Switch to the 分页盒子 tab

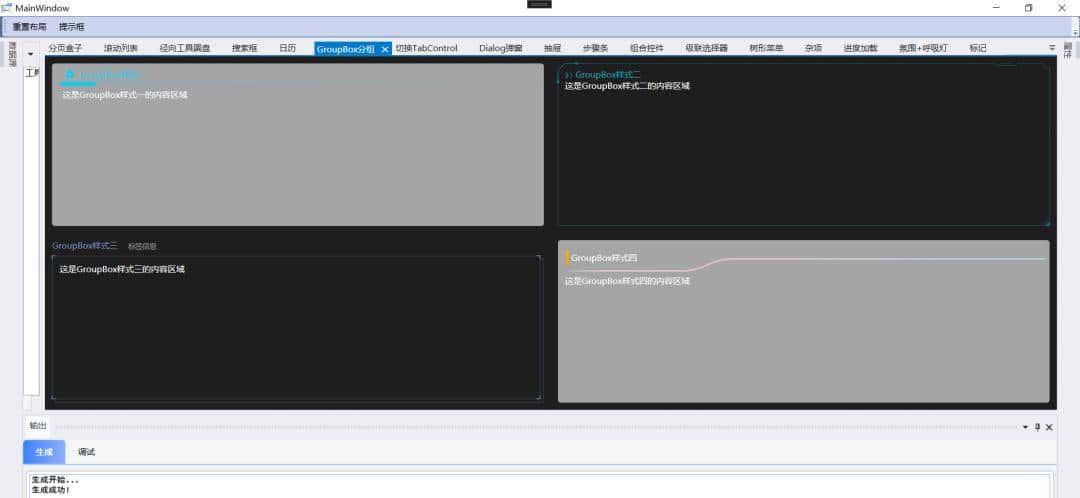click(65, 48)
